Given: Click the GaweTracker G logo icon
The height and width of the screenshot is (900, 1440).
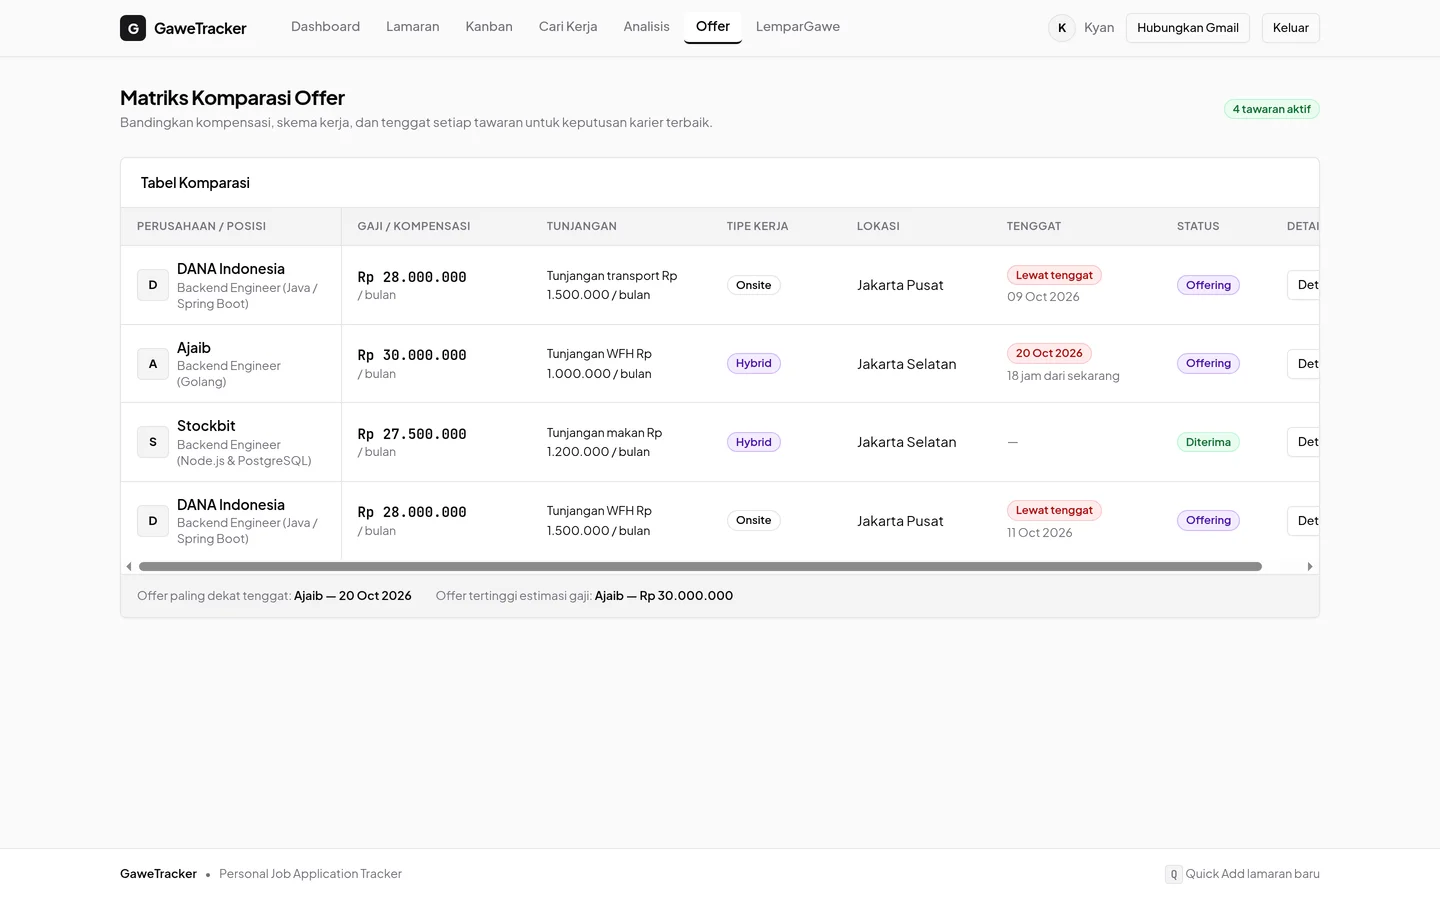Looking at the screenshot, I should point(133,28).
